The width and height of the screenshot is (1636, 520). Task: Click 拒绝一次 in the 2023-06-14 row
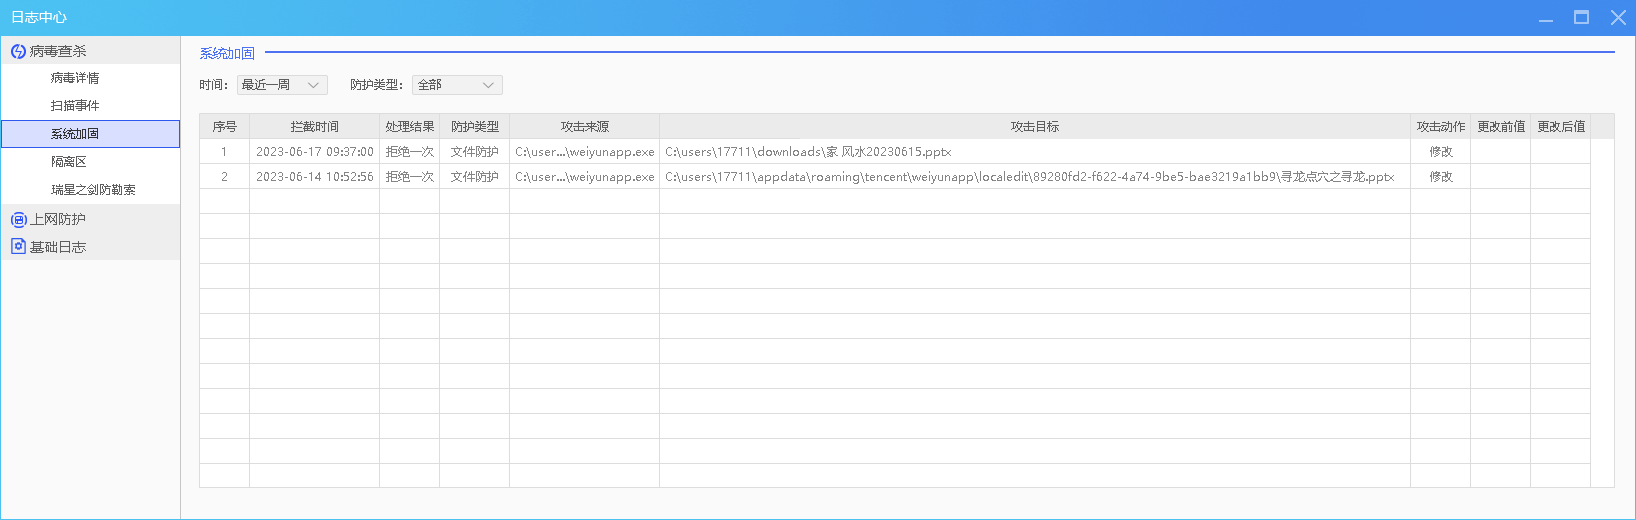(x=410, y=177)
